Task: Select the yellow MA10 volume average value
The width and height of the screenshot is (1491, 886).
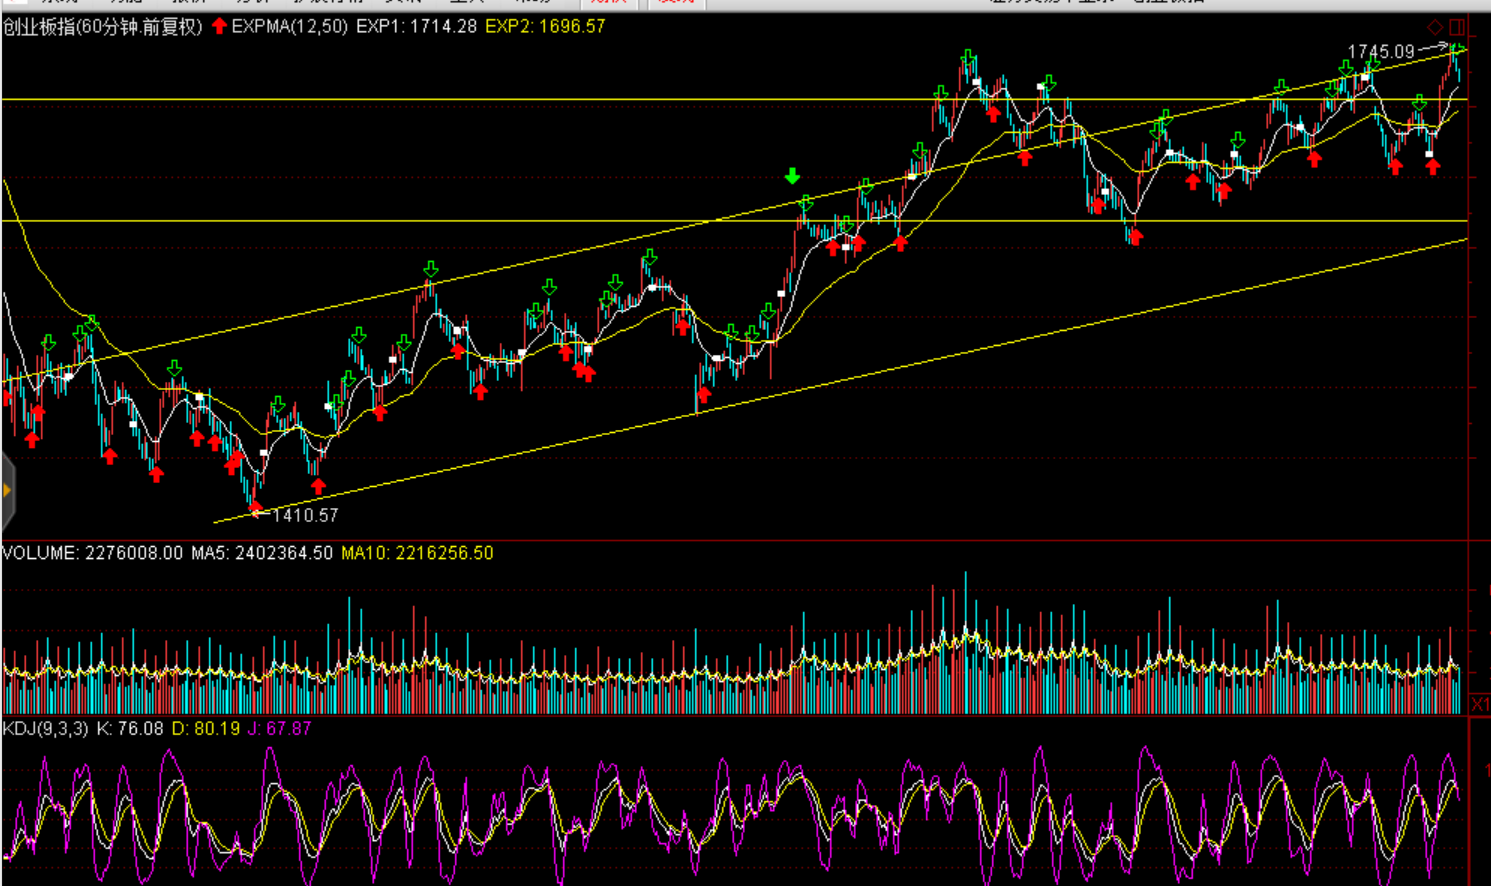Action: point(417,553)
